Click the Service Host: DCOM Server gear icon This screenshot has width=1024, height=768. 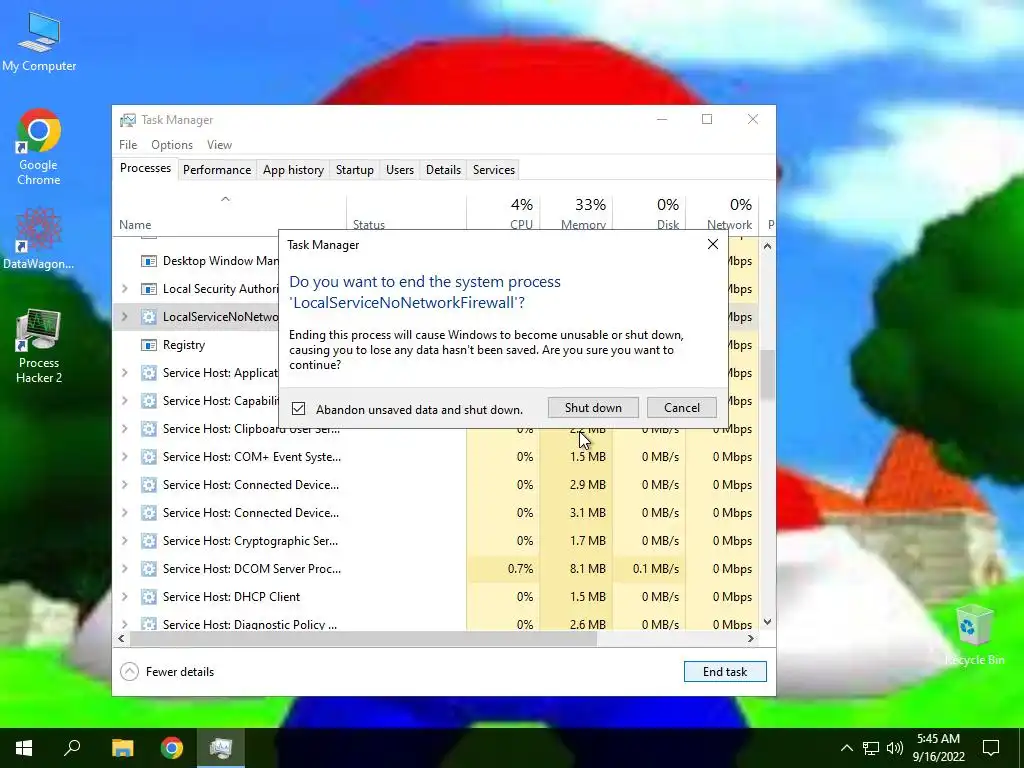(149, 569)
